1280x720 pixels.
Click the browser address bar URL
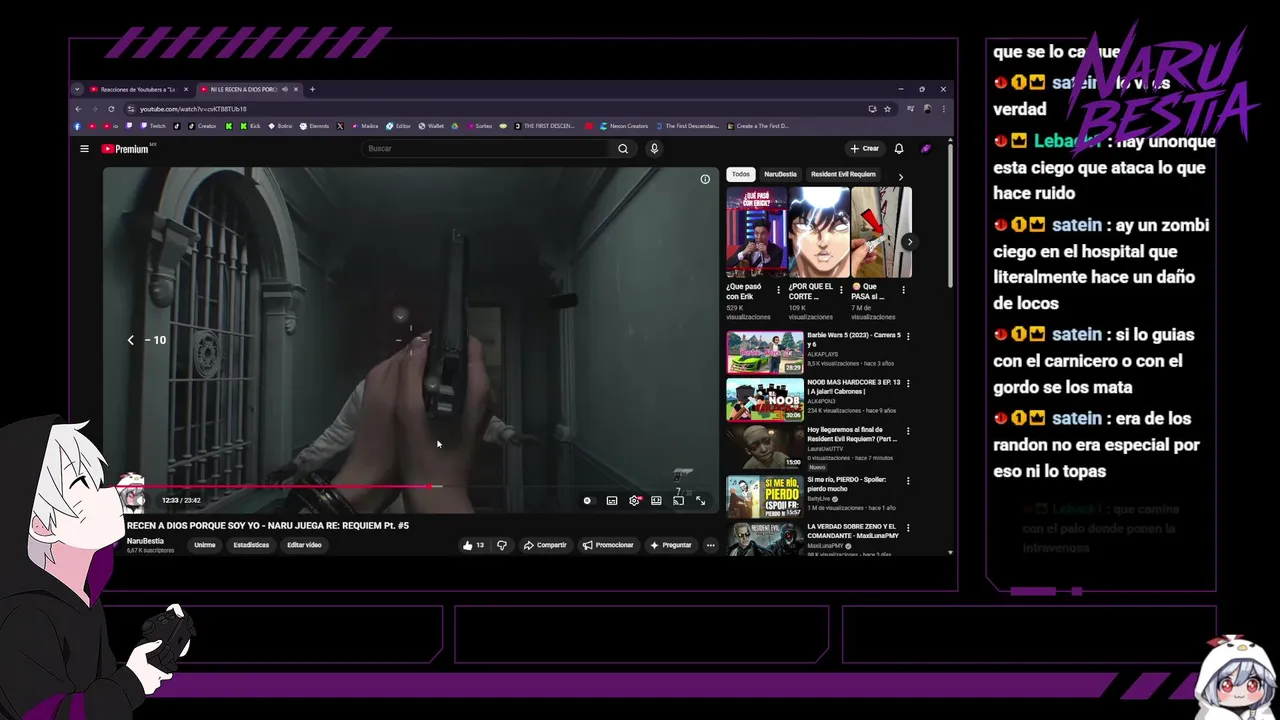(x=193, y=109)
